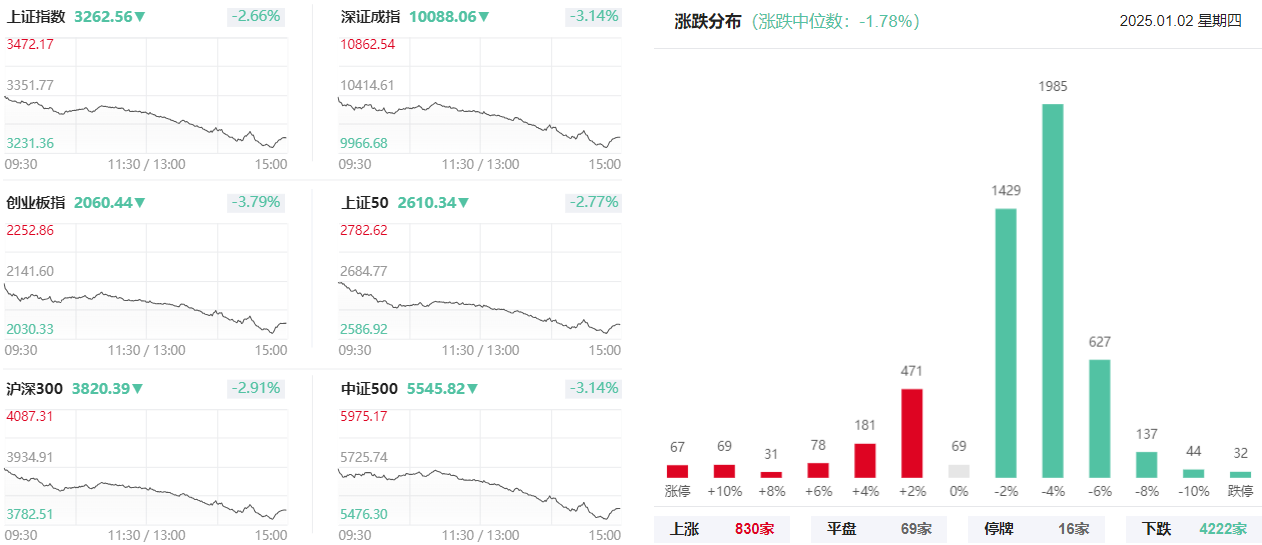Select the -3.79% change badge

(256, 203)
